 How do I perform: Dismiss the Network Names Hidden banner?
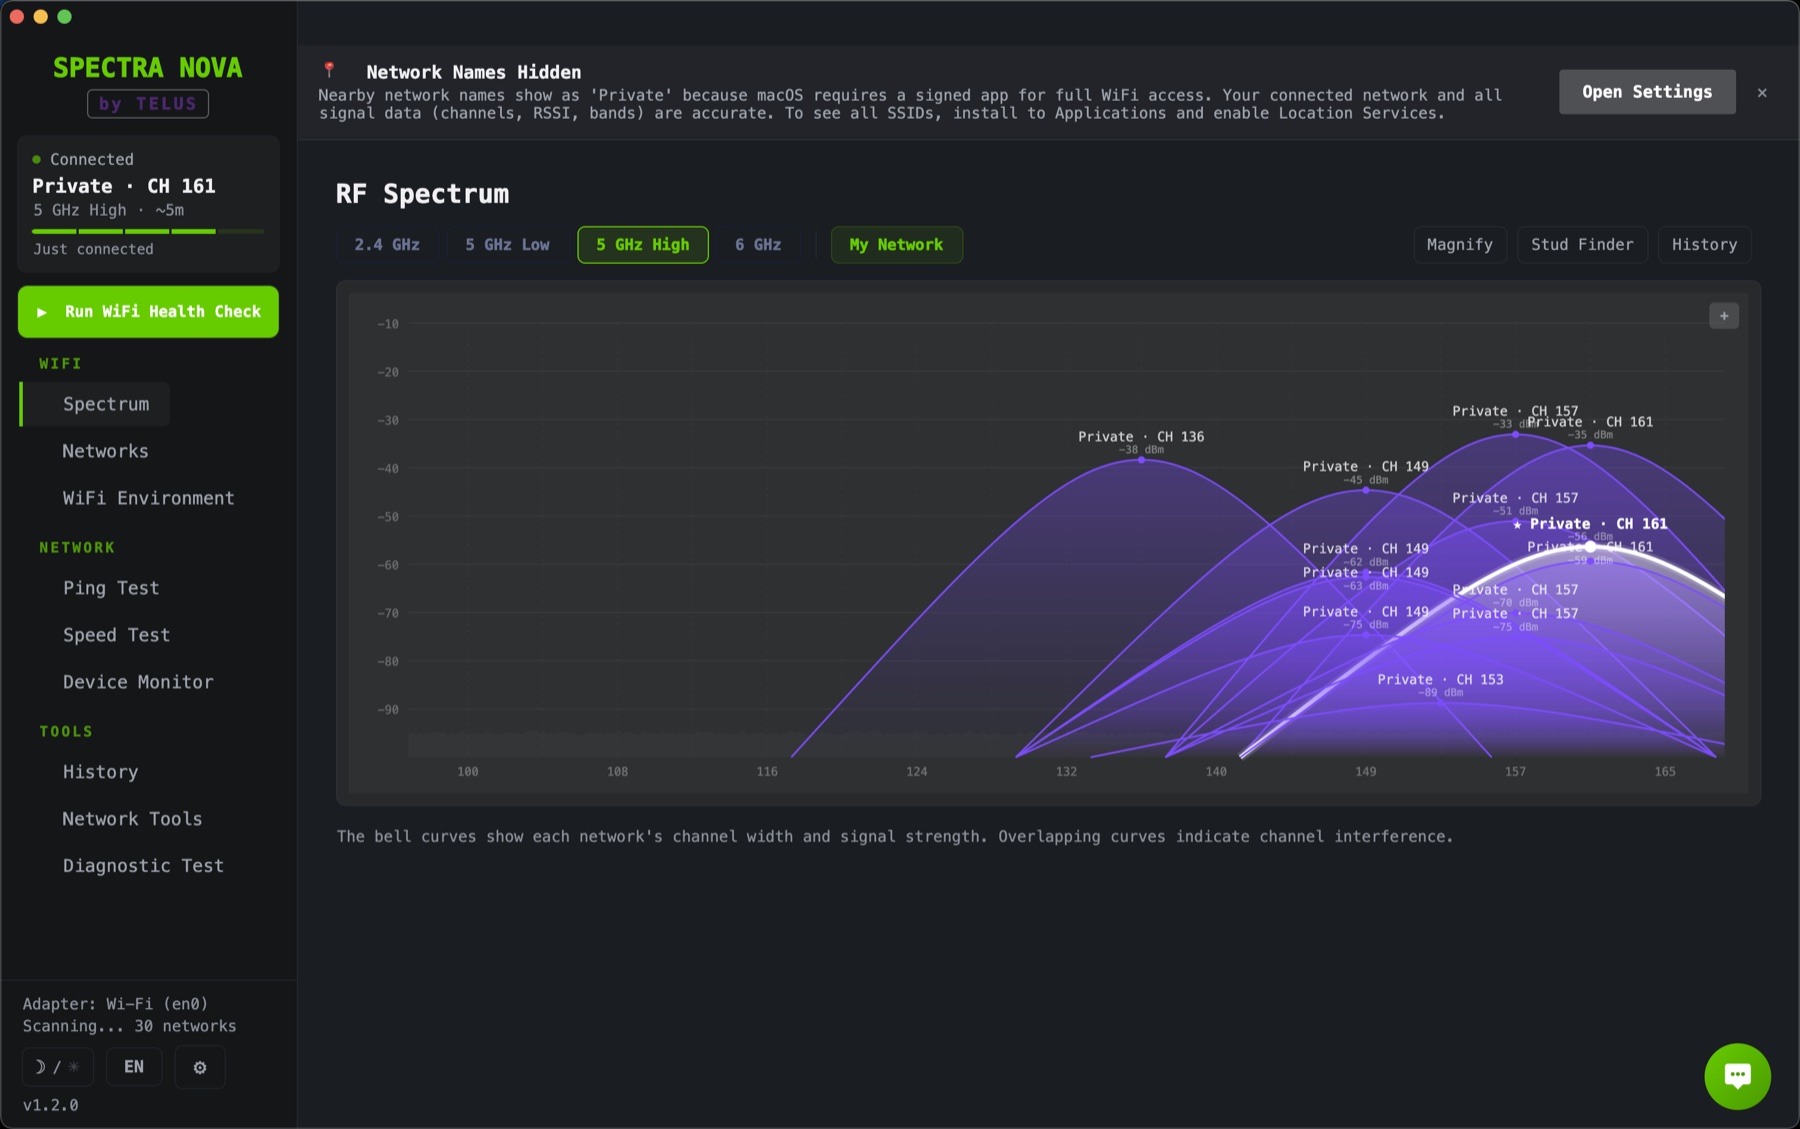point(1762,92)
